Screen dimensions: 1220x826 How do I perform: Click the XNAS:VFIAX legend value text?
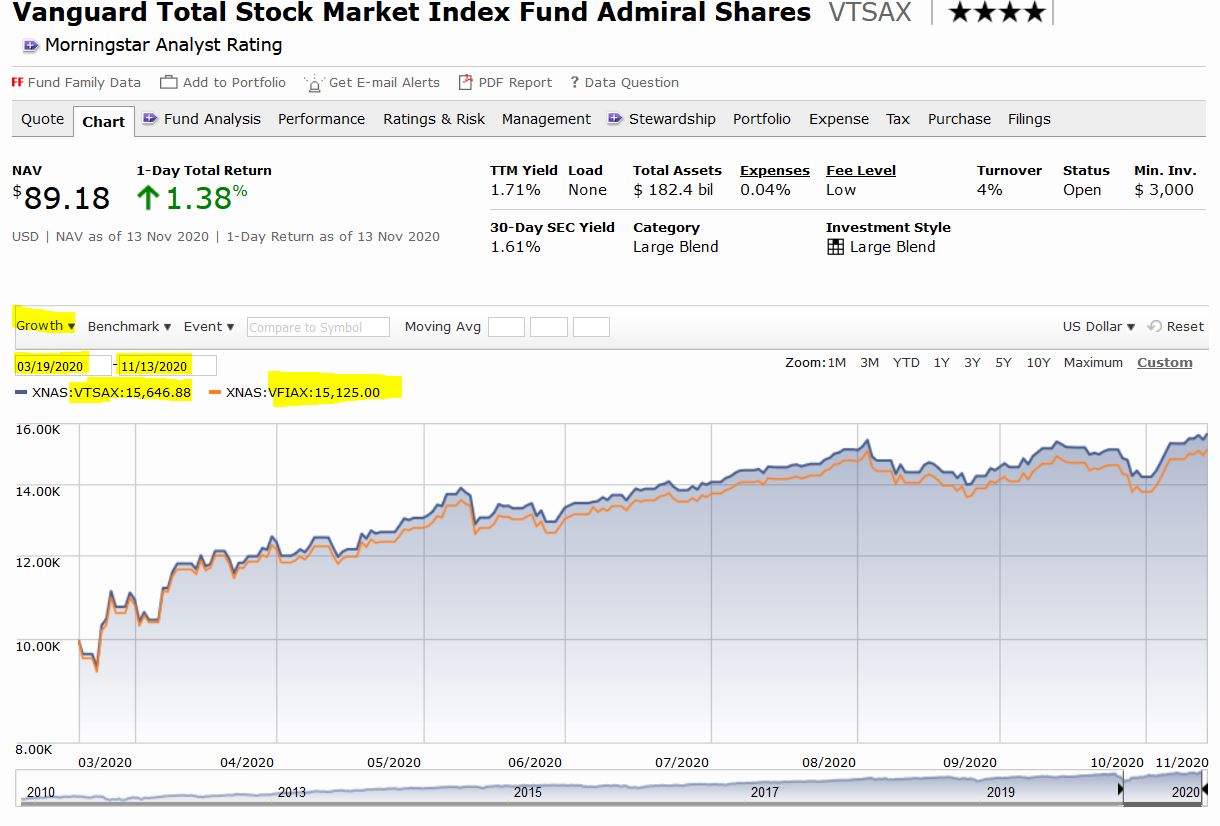(303, 392)
